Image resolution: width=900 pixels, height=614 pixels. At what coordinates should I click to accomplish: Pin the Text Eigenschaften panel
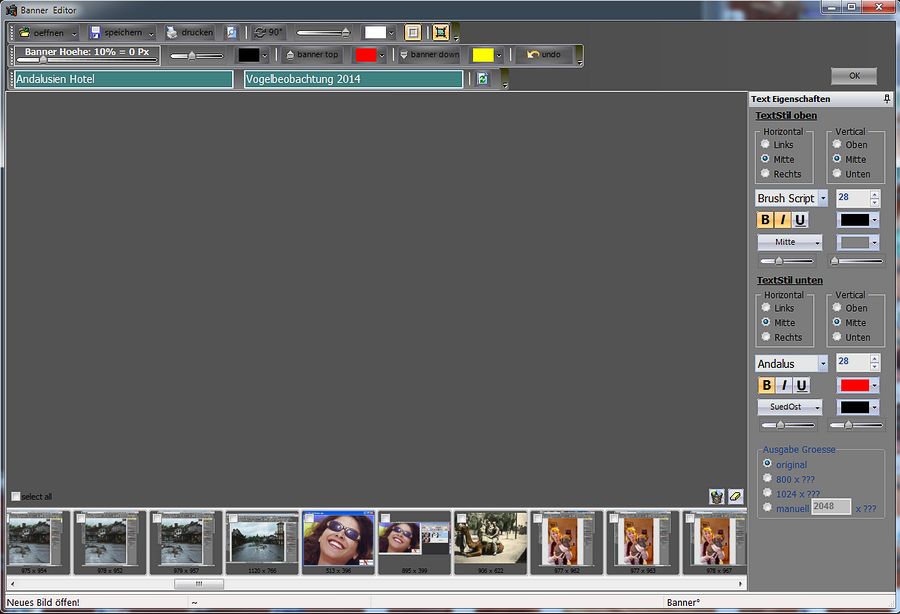click(x=886, y=99)
